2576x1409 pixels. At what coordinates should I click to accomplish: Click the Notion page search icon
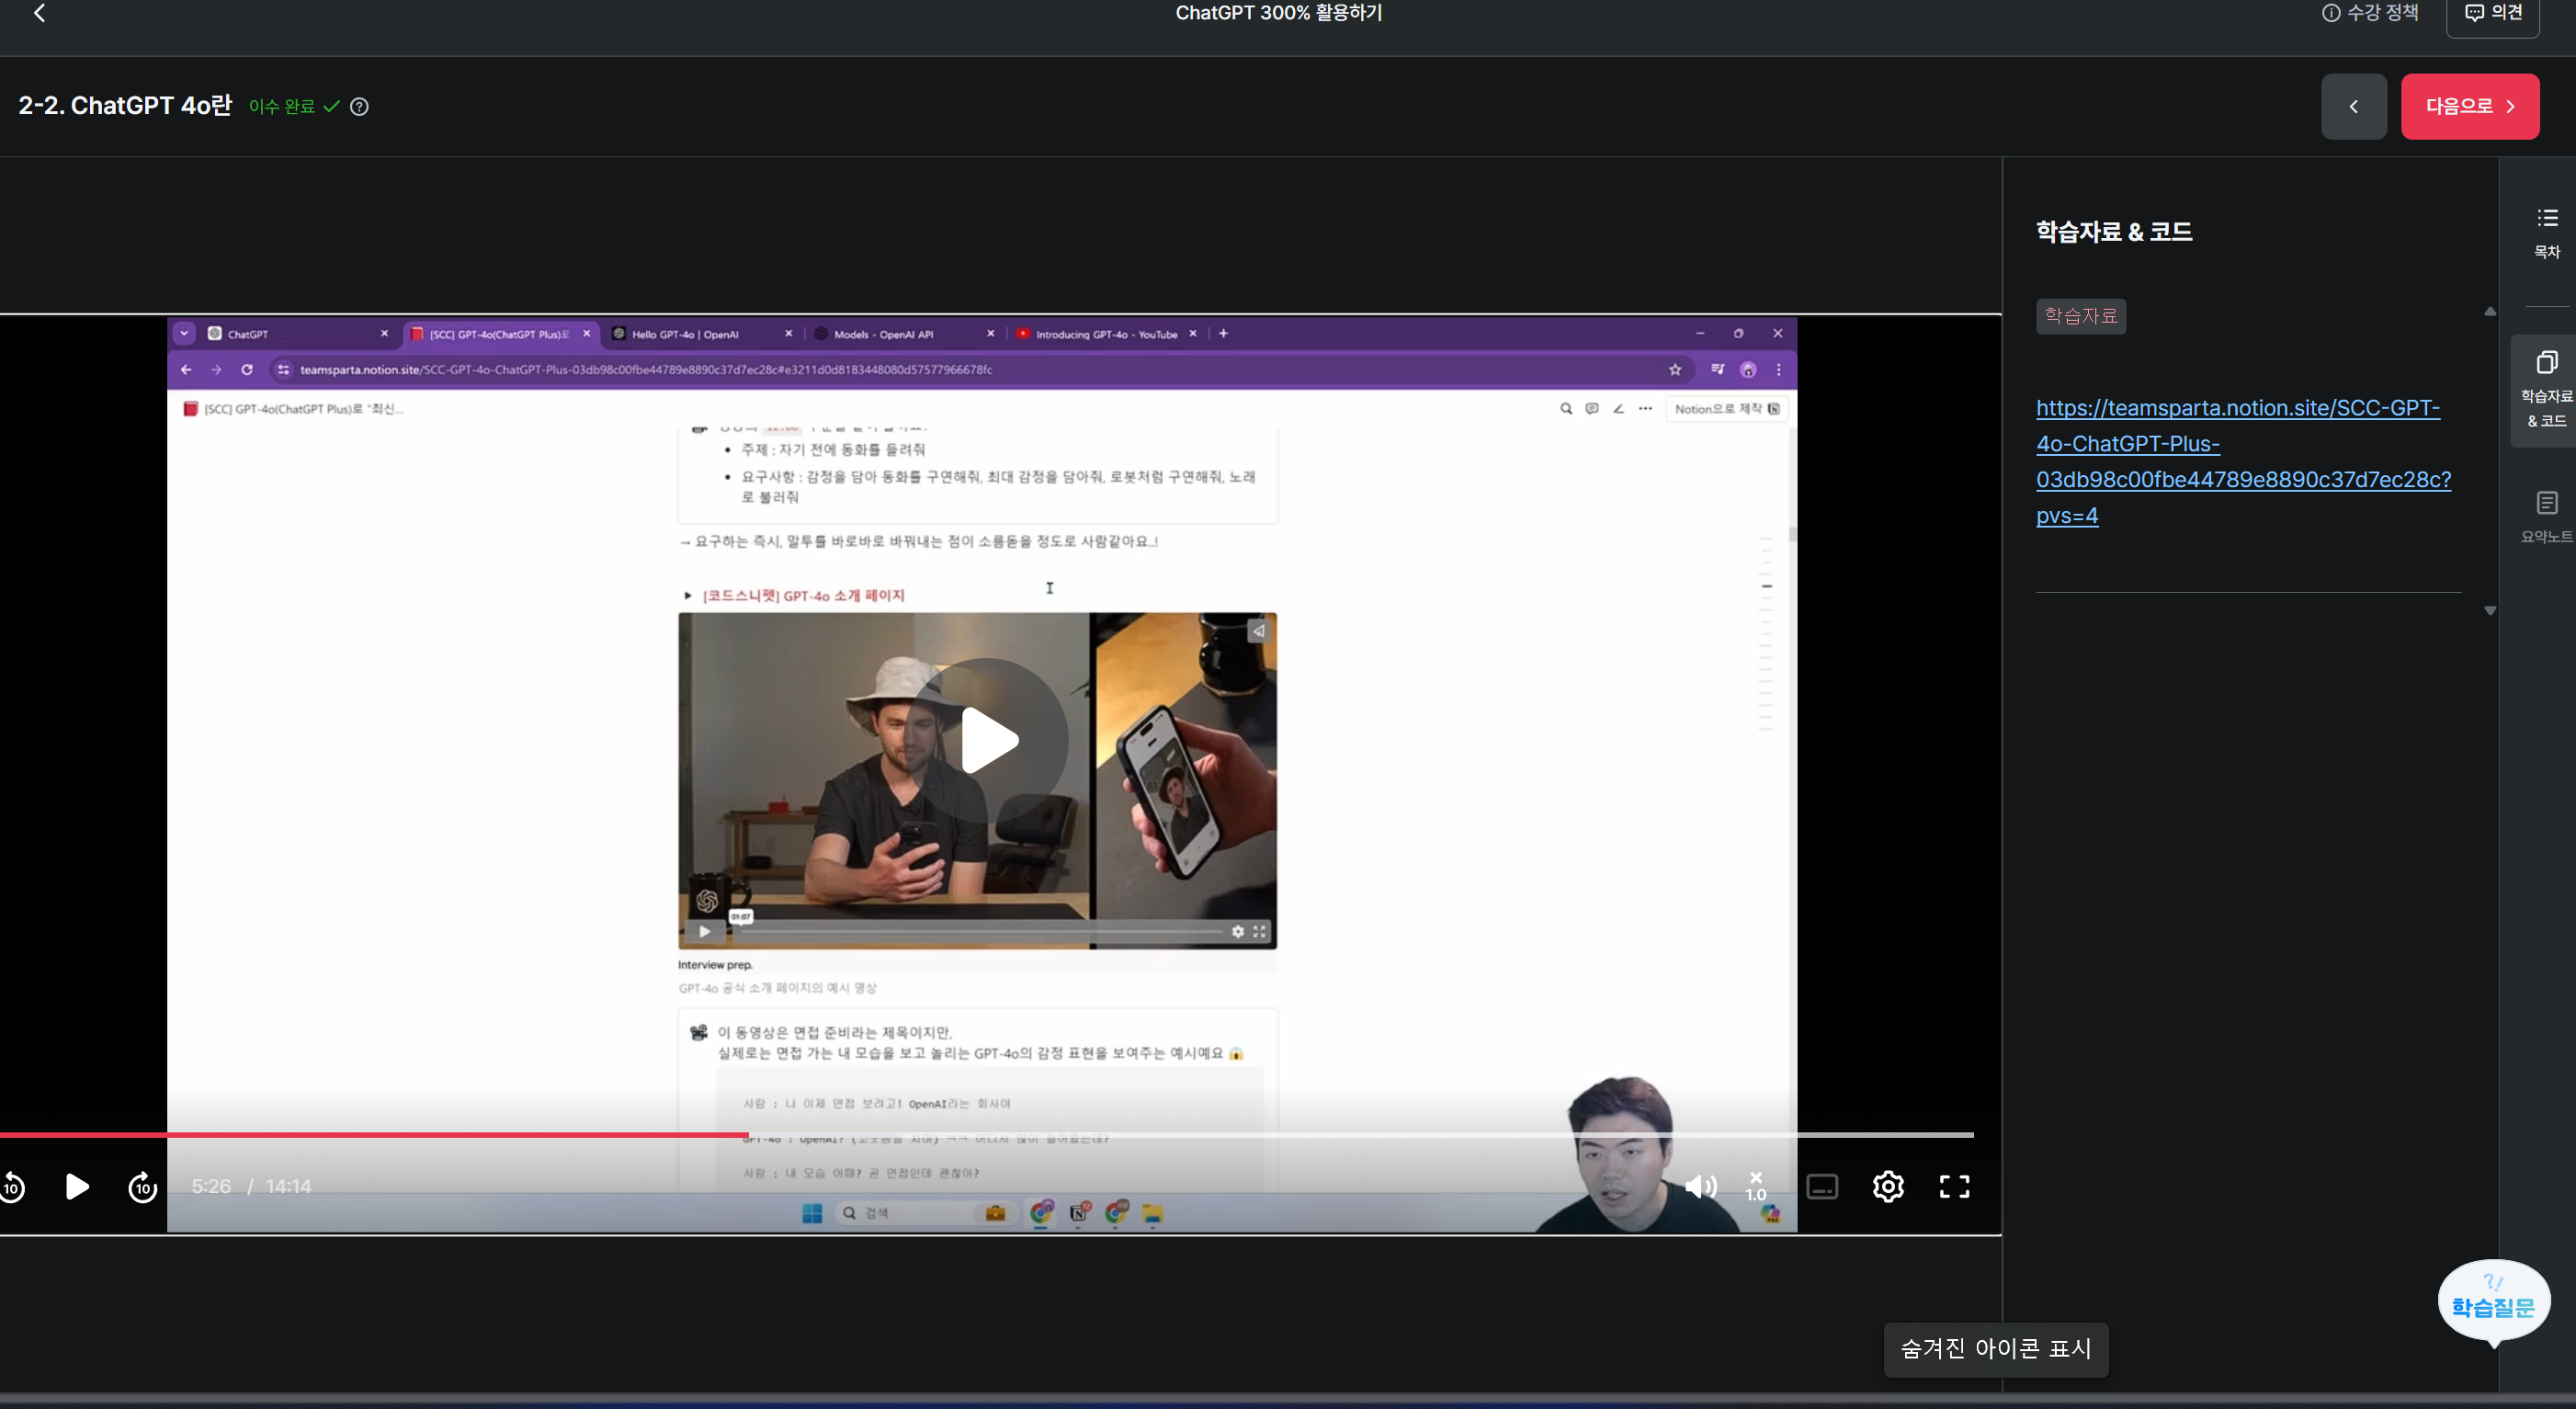pos(1566,409)
